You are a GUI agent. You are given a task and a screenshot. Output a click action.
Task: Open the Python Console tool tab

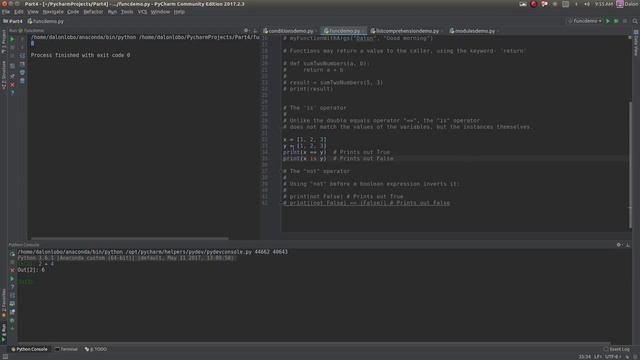click(x=29, y=349)
